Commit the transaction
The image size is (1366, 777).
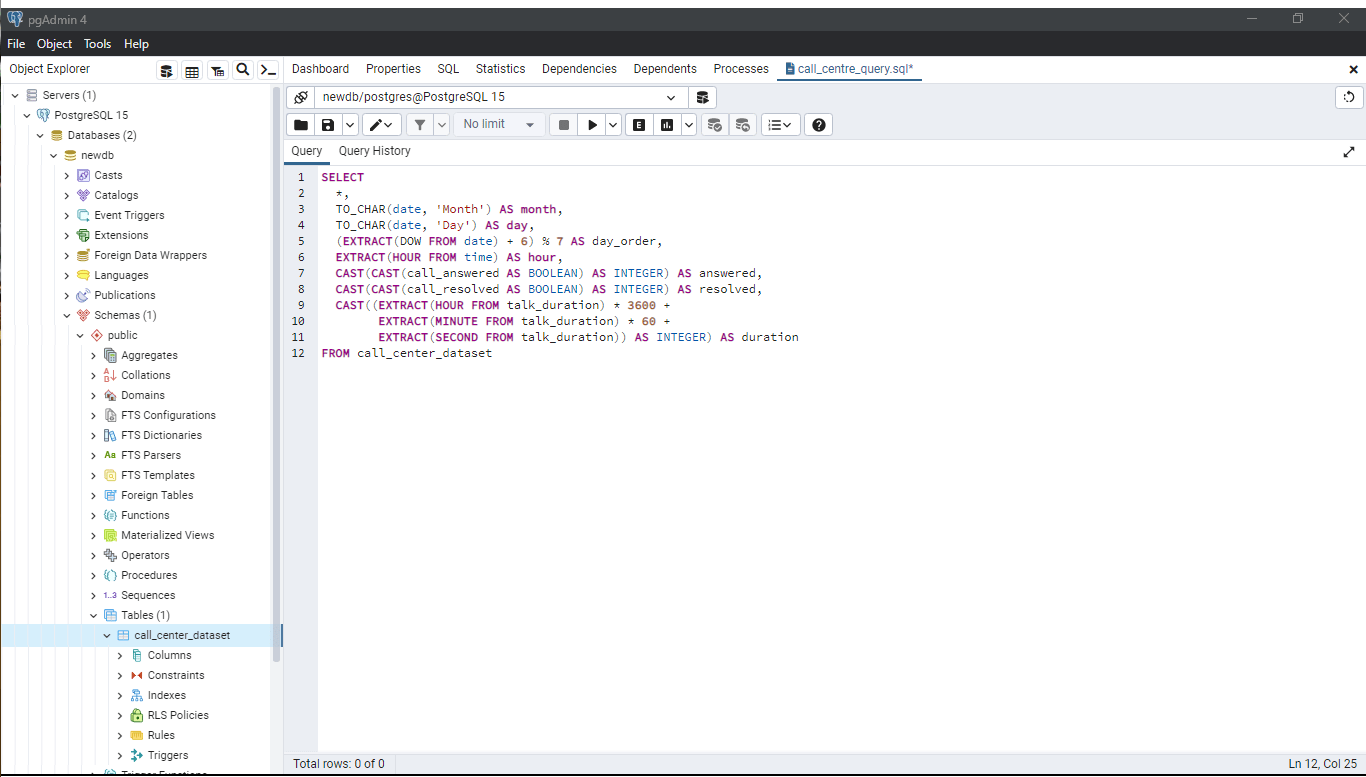pos(714,125)
